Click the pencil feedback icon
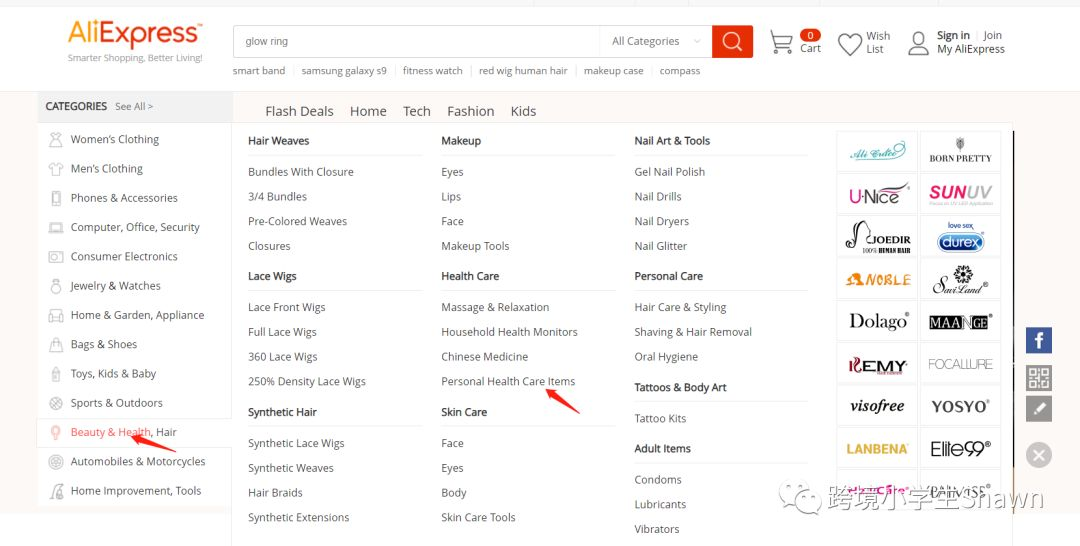 coord(1039,408)
